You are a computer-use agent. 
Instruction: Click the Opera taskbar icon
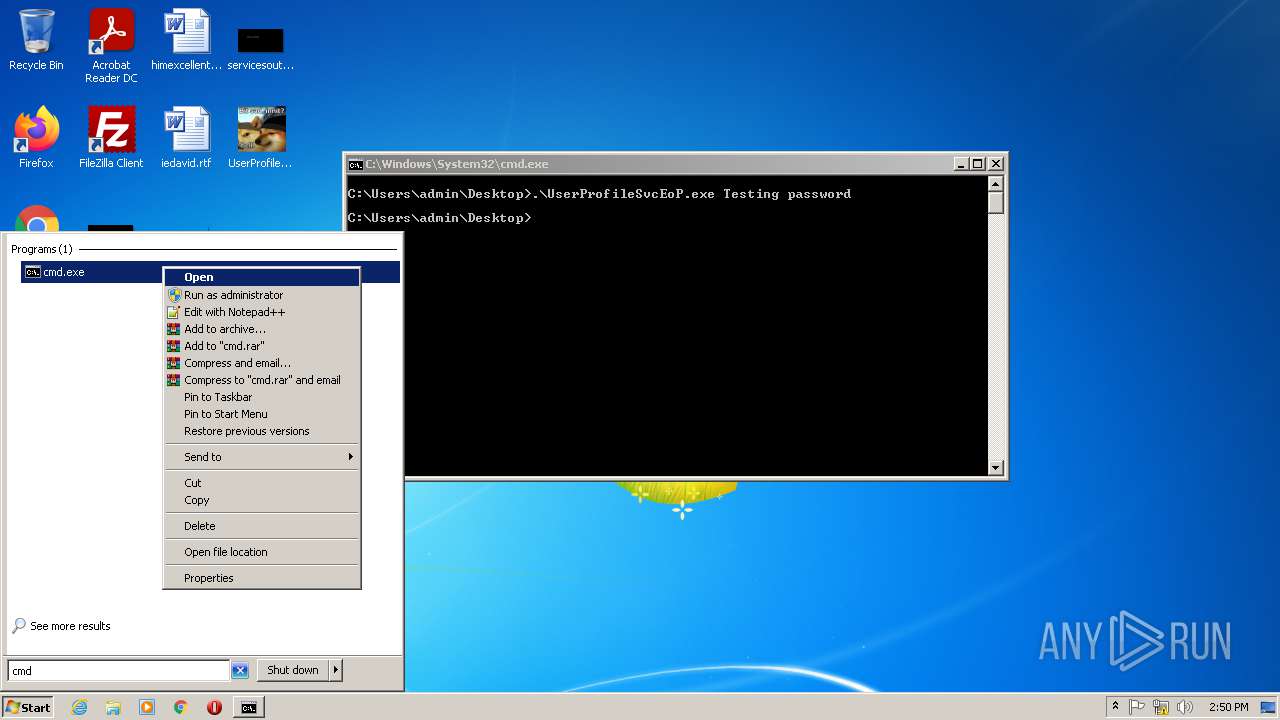214,707
